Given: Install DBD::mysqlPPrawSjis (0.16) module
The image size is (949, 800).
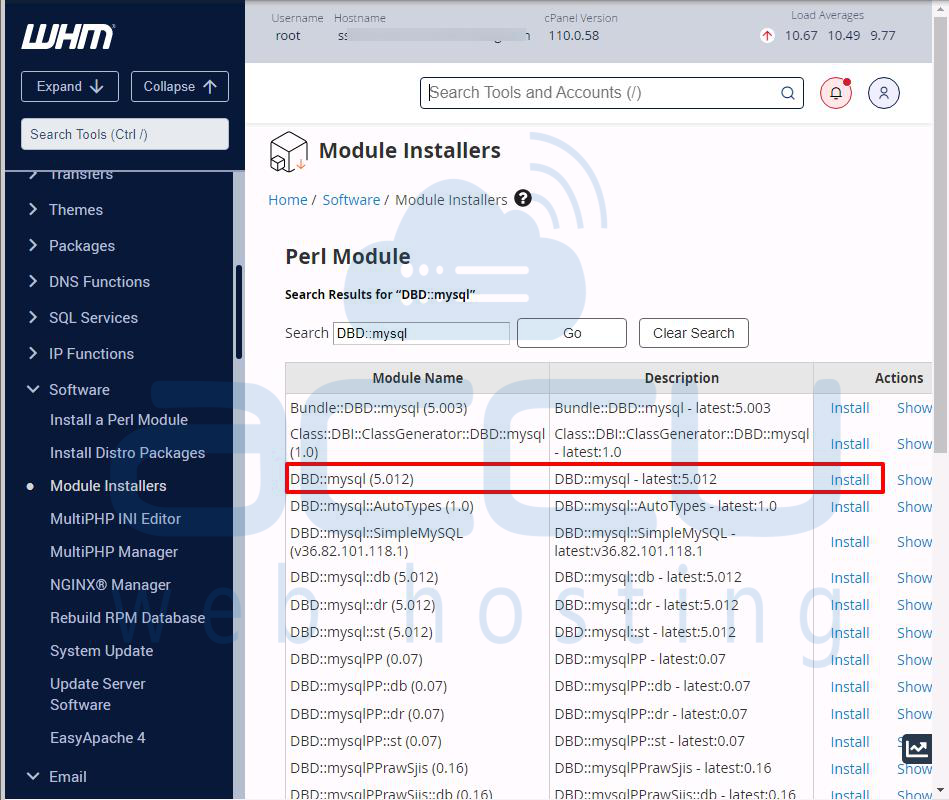Looking at the screenshot, I should click(x=850, y=769).
